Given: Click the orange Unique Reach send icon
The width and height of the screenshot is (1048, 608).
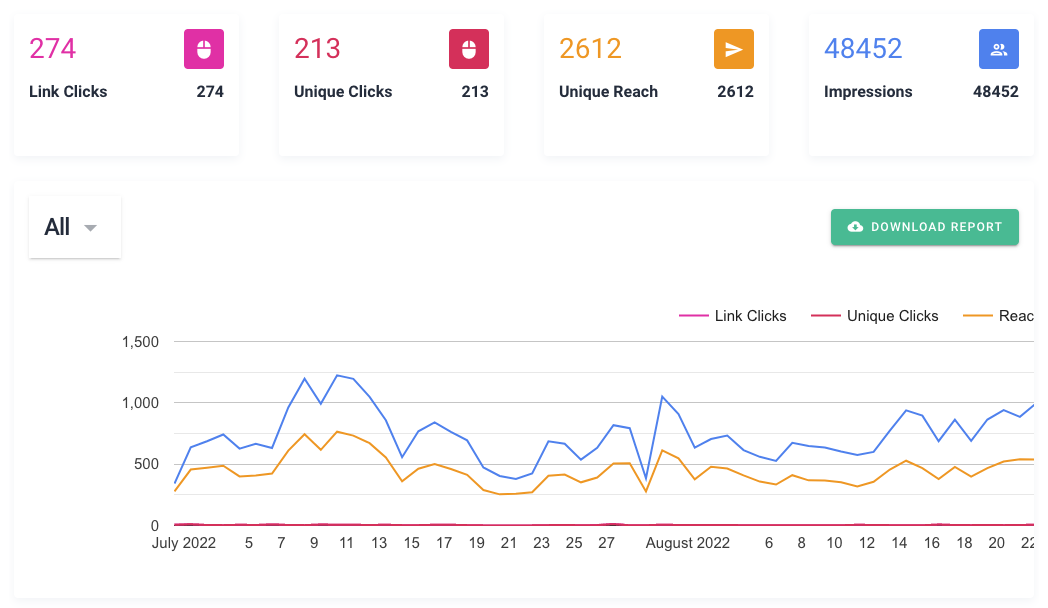Looking at the screenshot, I should pos(734,49).
